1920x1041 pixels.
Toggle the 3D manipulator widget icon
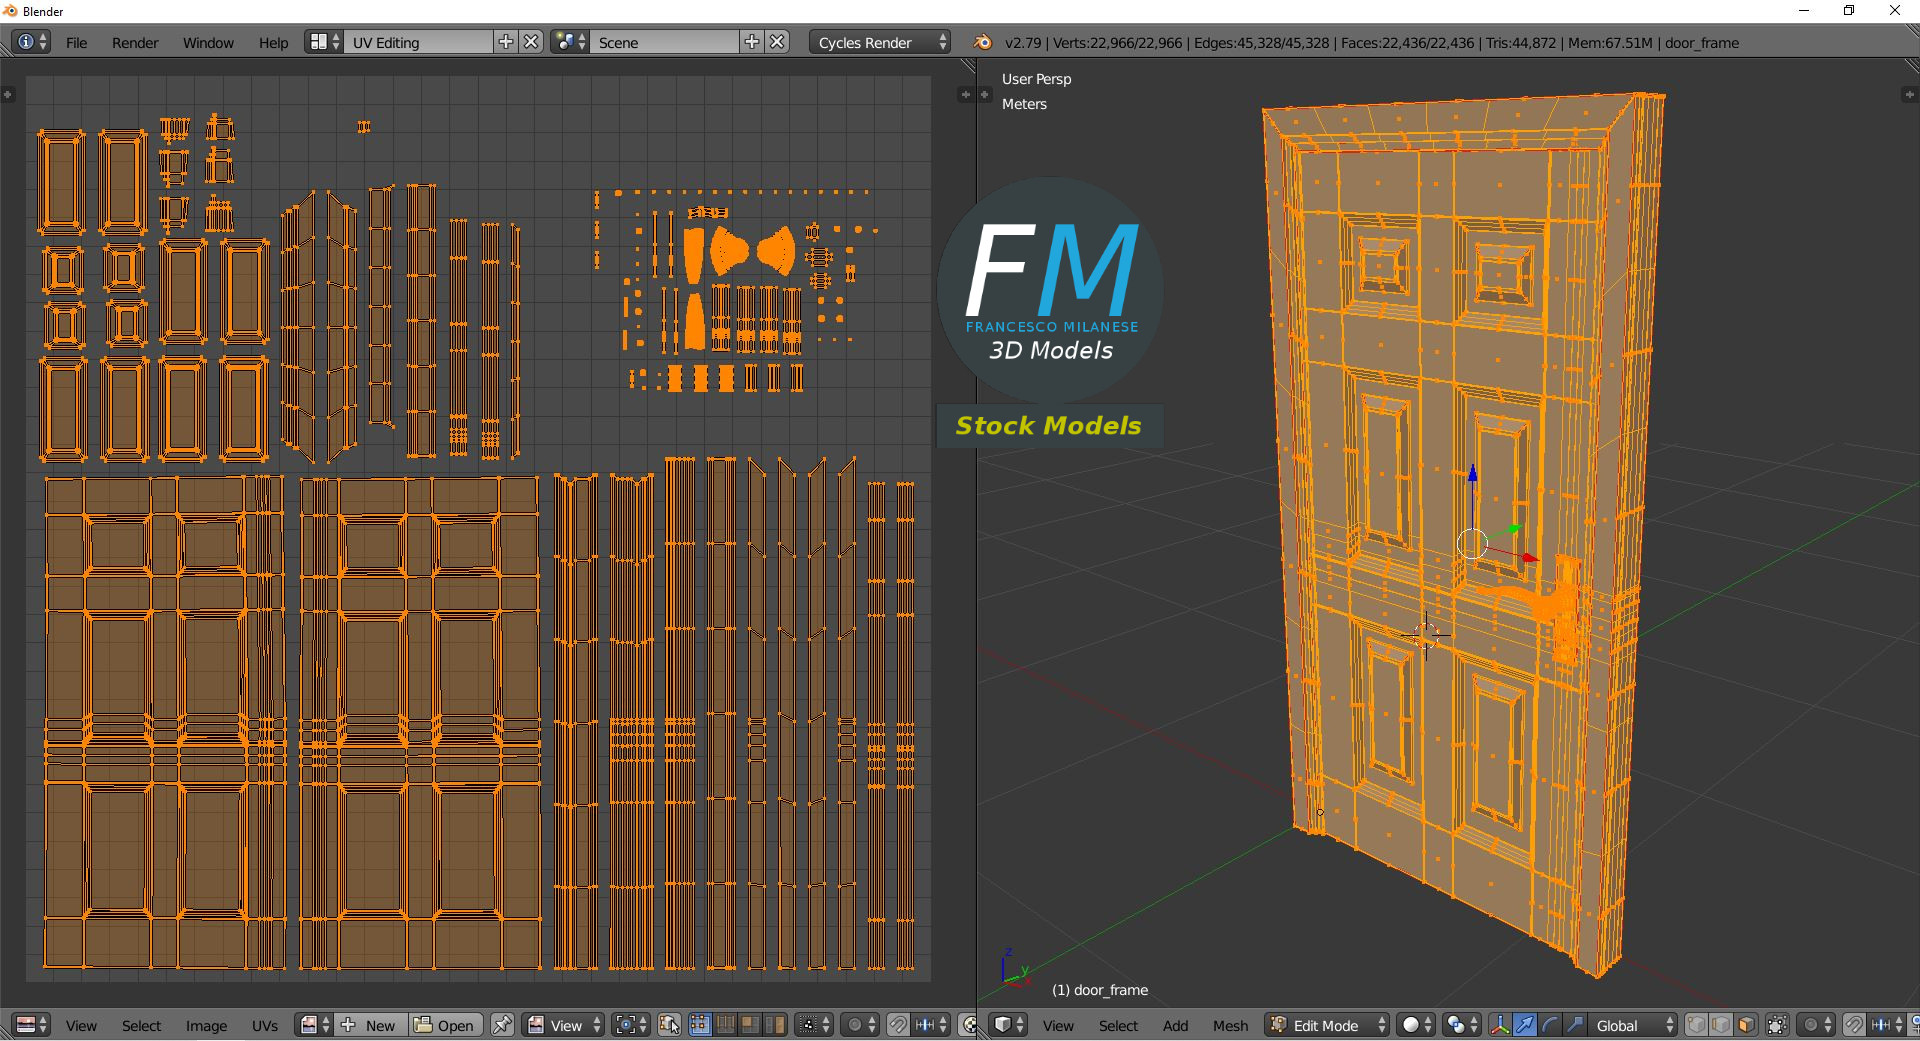click(1500, 1025)
